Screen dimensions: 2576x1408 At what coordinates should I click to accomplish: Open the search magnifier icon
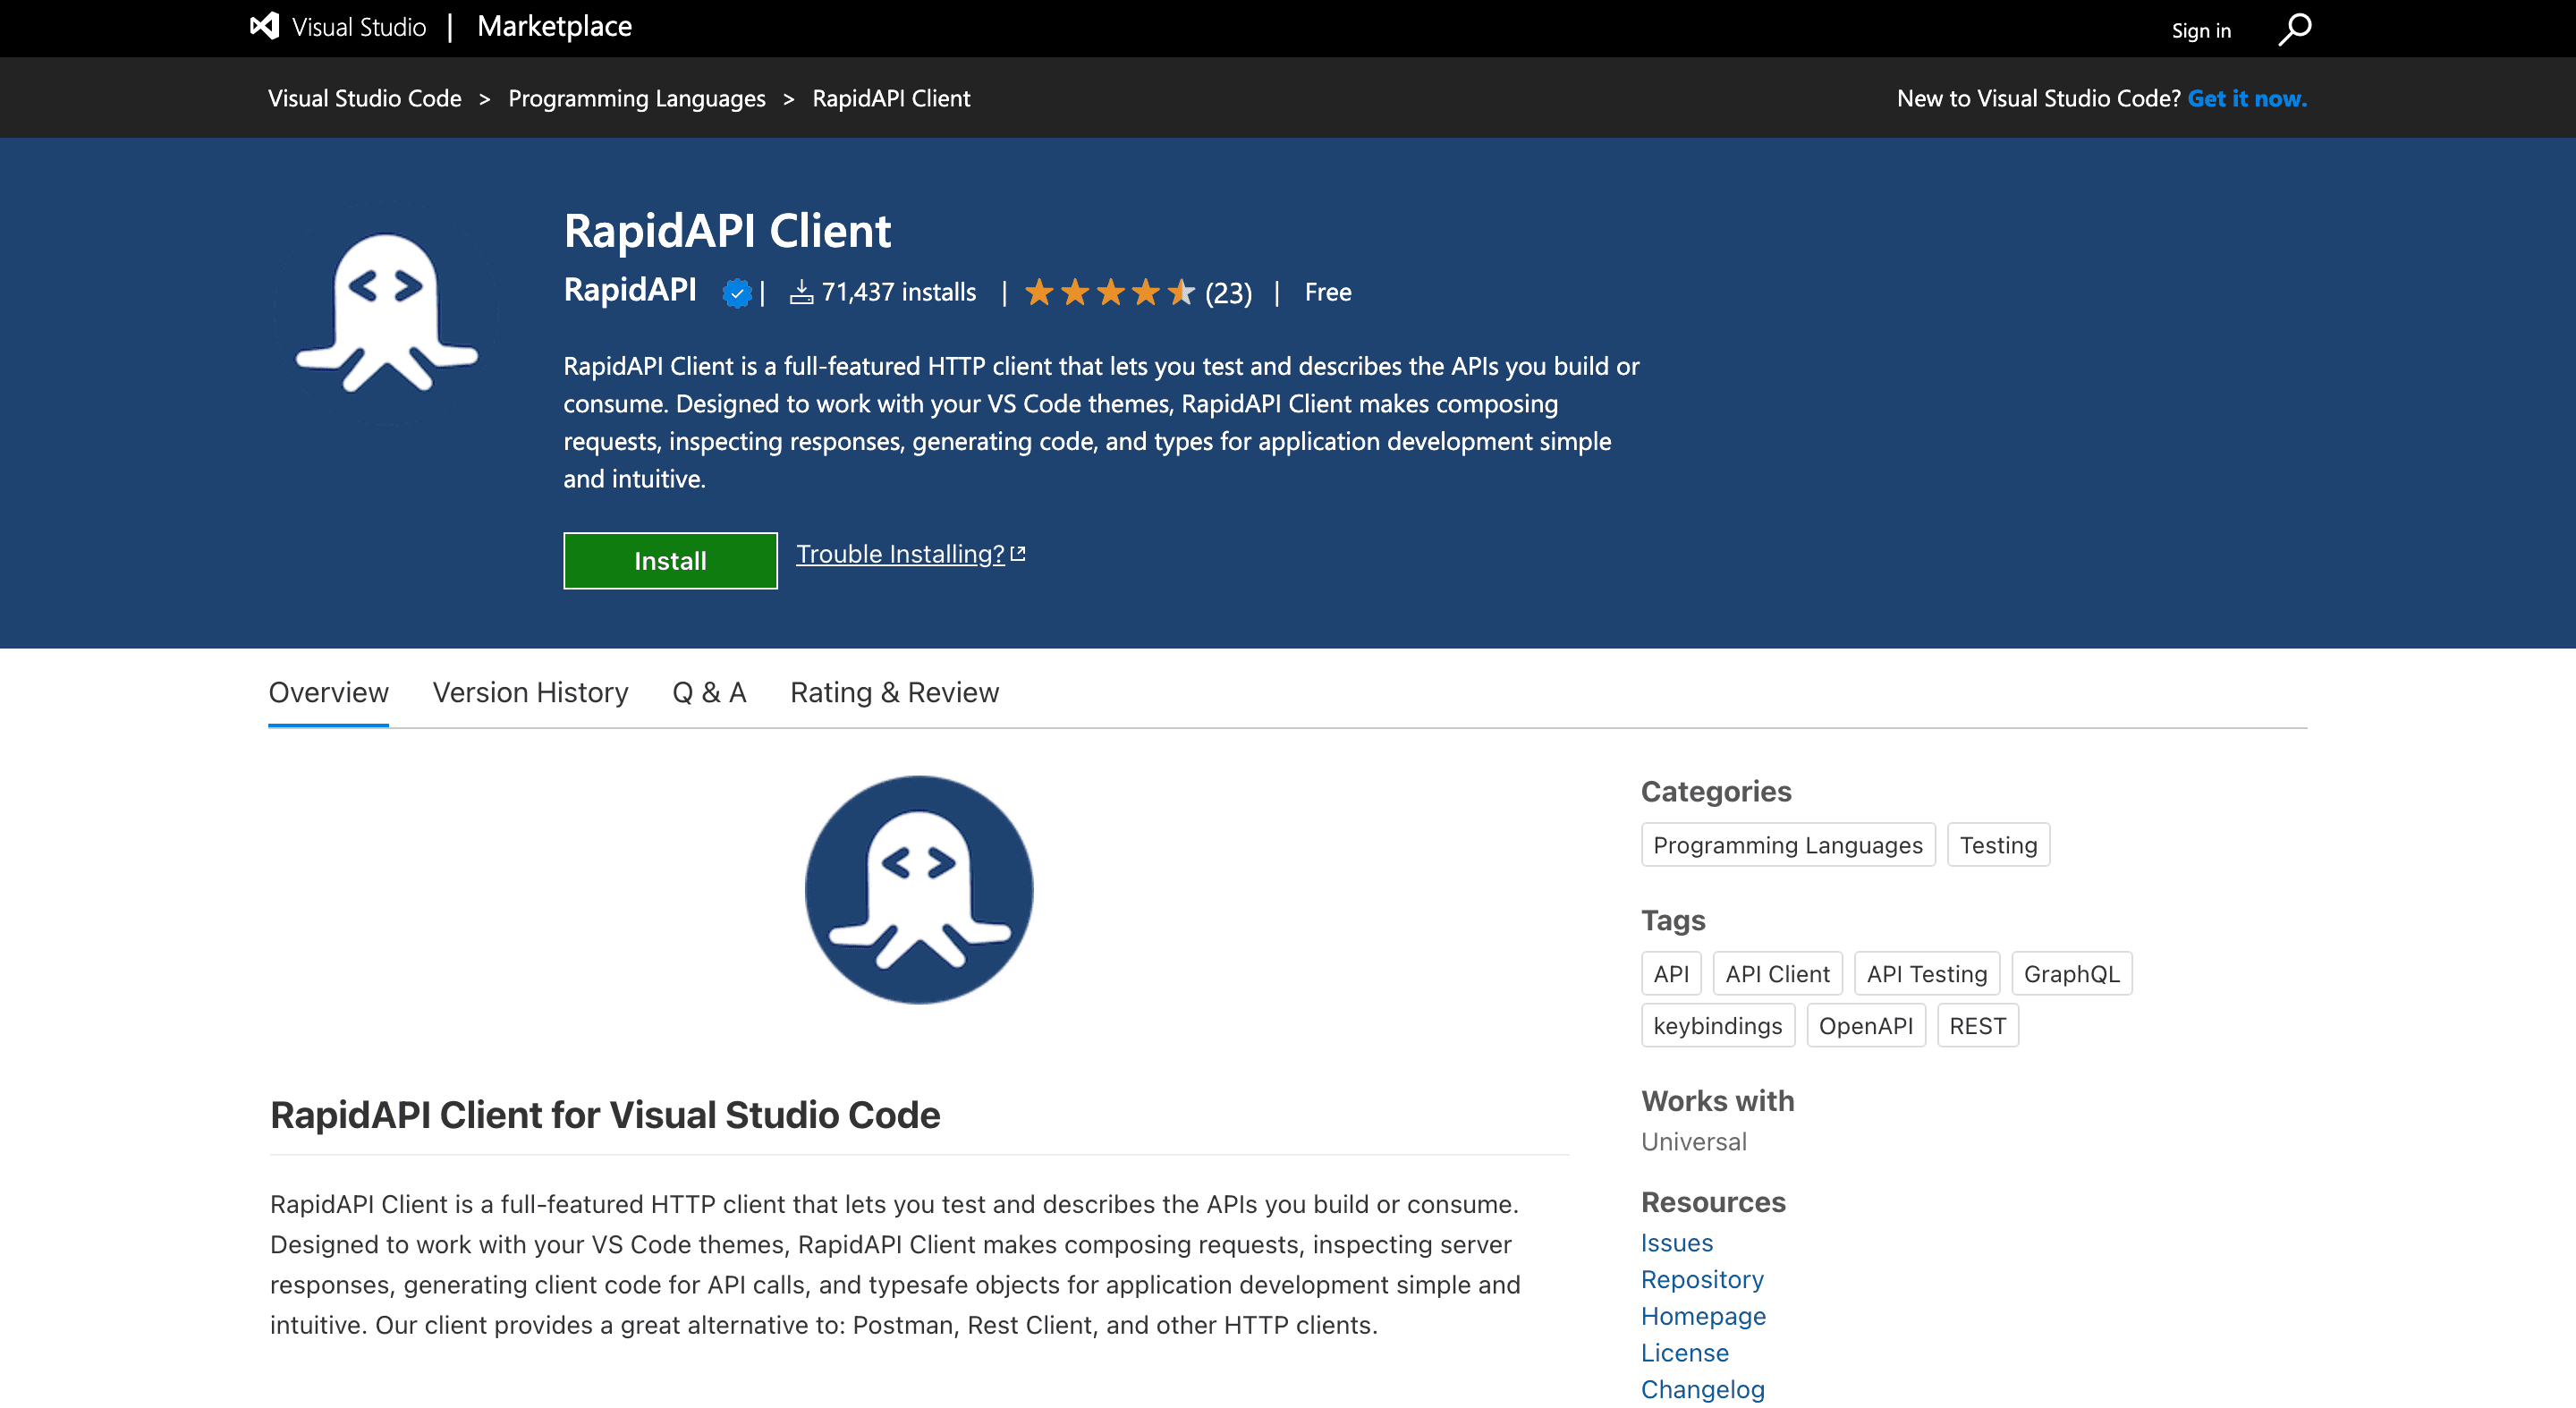(x=2294, y=29)
